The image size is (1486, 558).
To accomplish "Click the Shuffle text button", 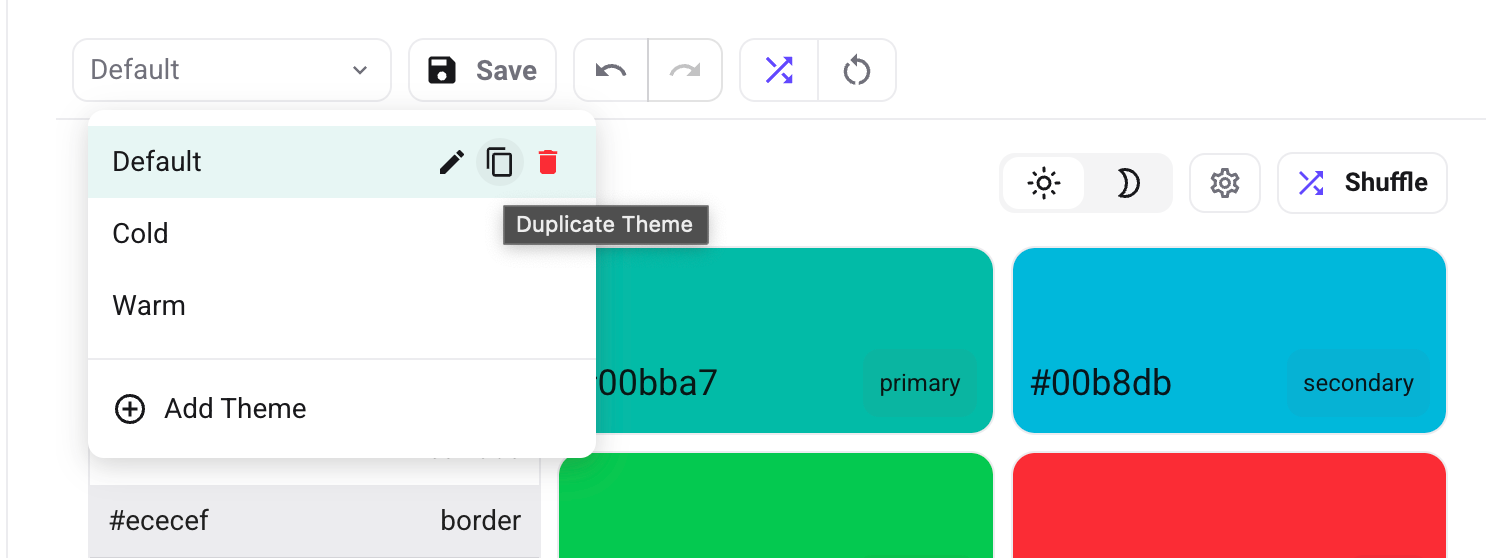I will 1362,183.
